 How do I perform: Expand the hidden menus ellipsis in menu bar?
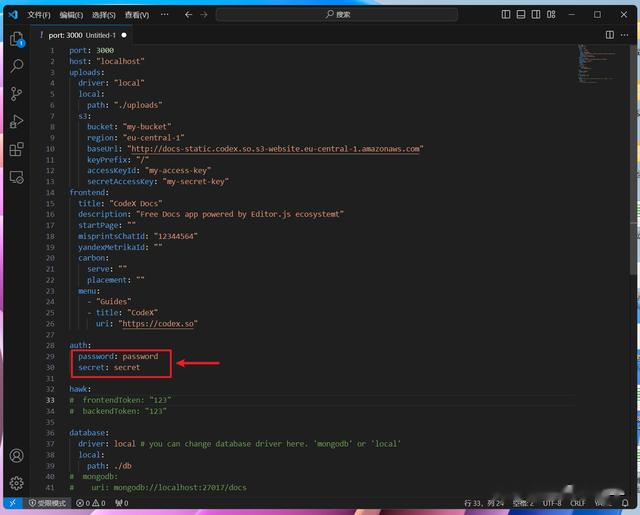pos(164,15)
